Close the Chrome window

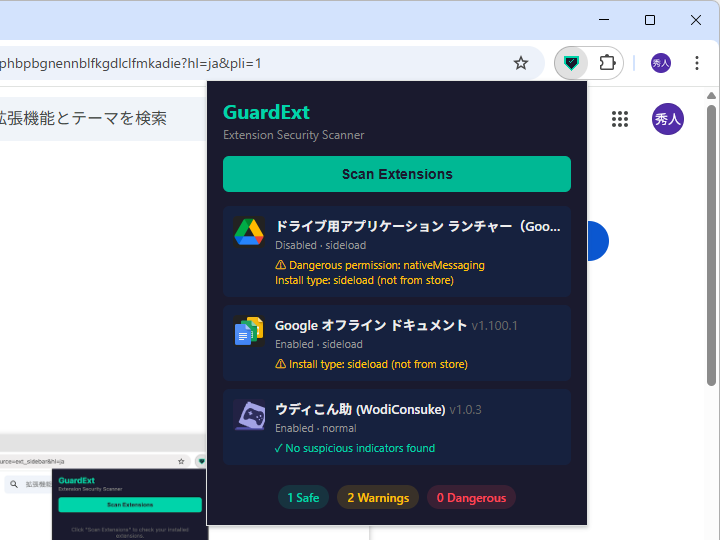[696, 20]
